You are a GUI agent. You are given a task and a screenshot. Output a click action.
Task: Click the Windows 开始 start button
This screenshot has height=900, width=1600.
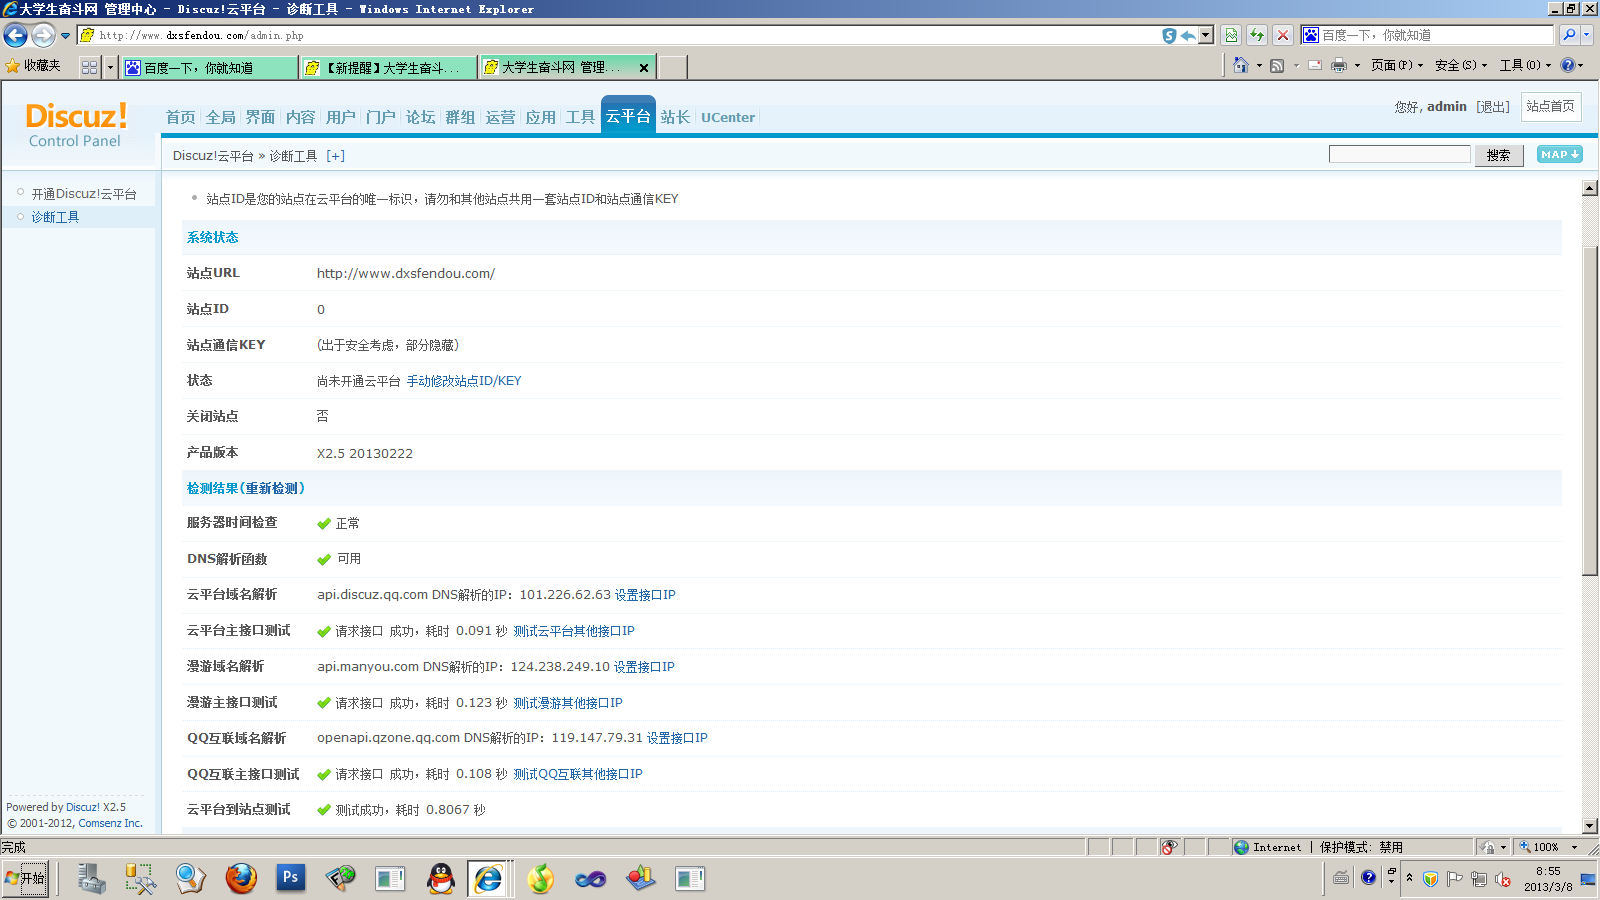point(25,879)
